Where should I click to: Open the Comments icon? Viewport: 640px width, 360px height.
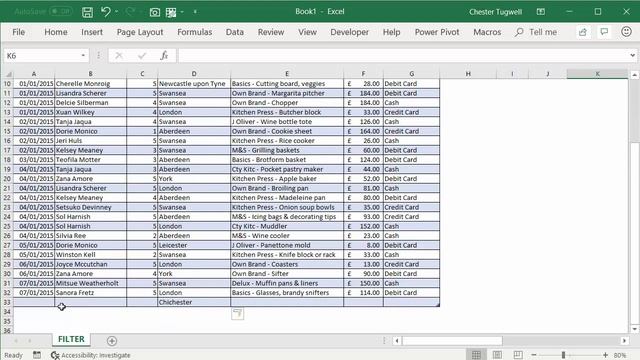[604, 32]
